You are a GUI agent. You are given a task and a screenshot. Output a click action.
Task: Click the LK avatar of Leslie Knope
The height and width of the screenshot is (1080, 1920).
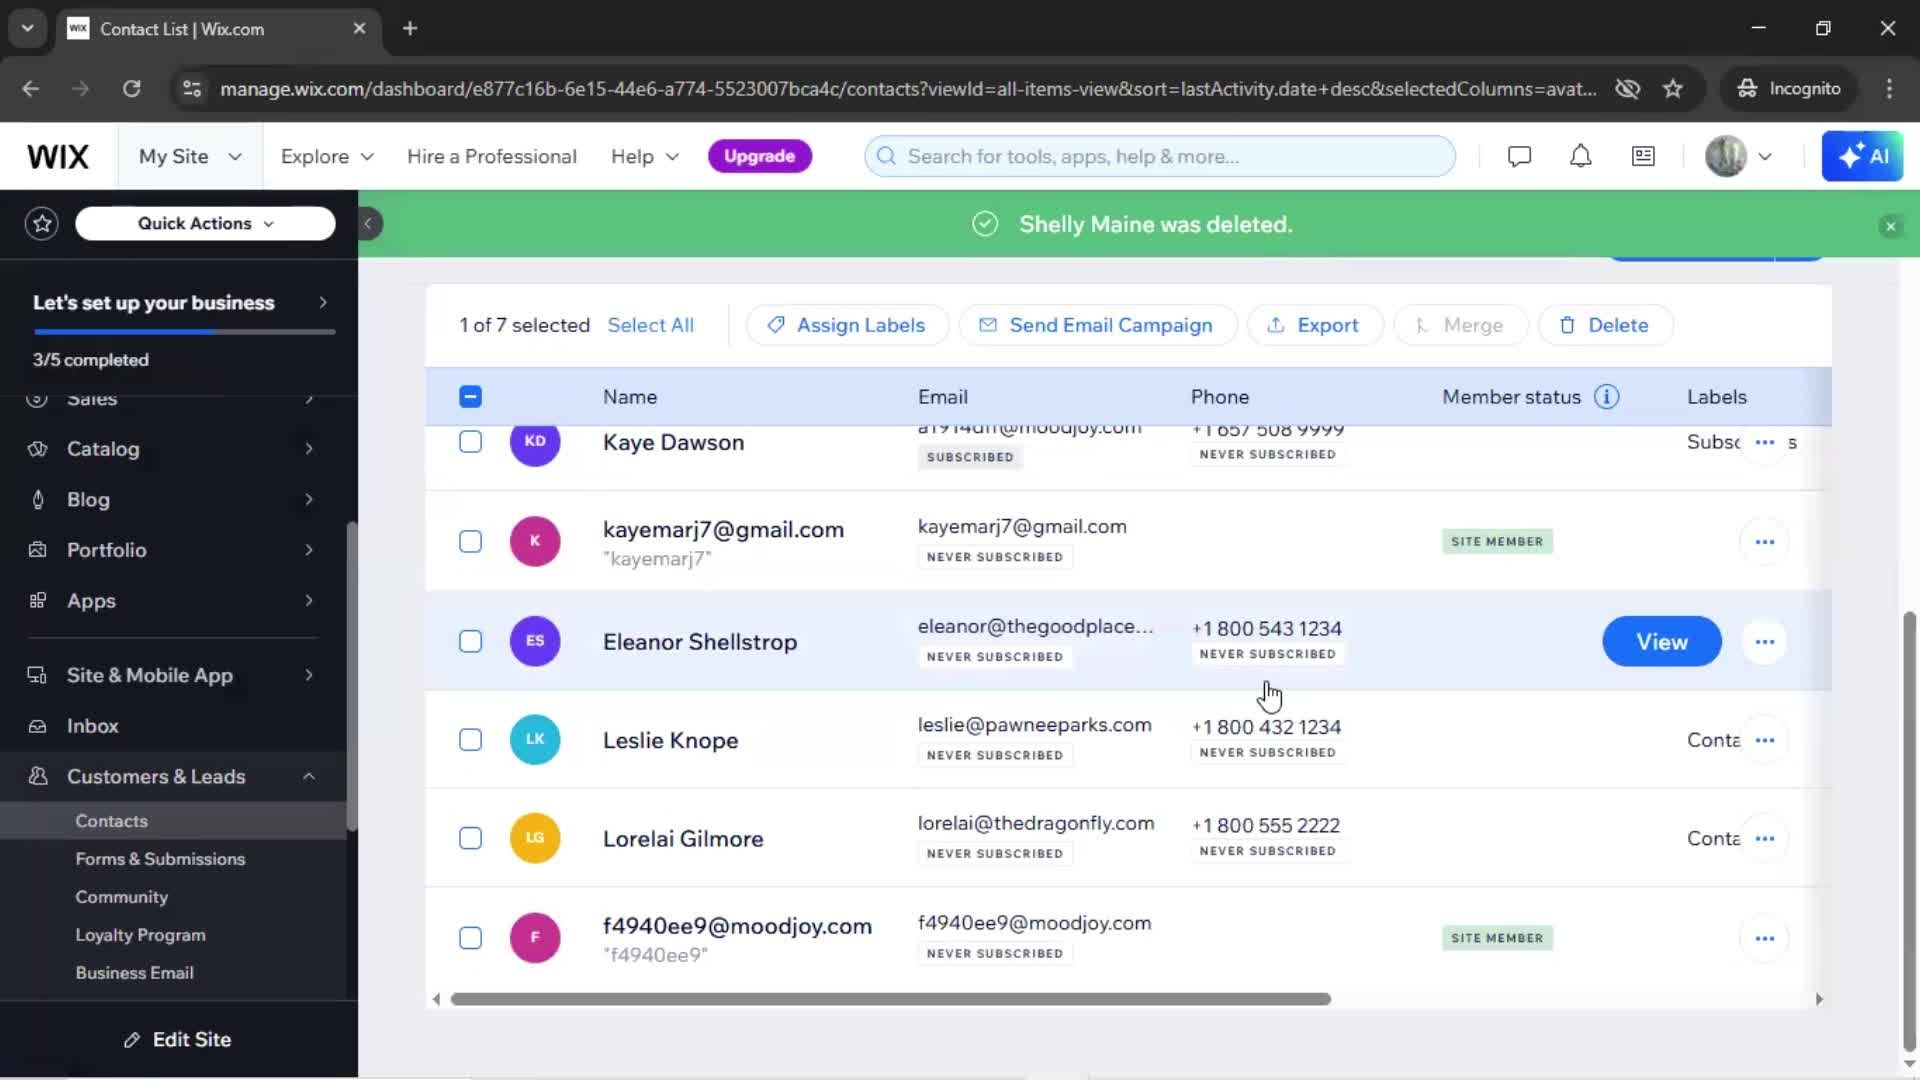coord(535,739)
